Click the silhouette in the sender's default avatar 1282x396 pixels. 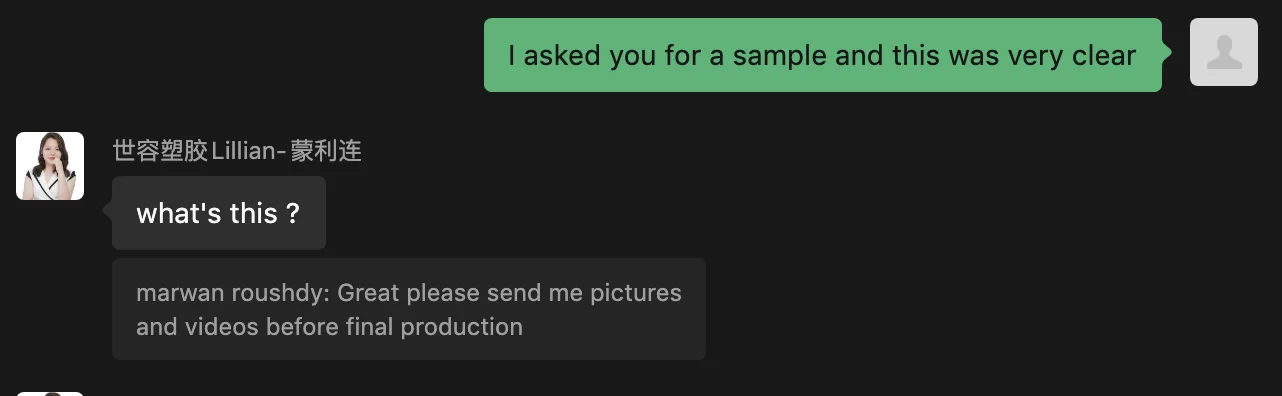pos(1224,52)
